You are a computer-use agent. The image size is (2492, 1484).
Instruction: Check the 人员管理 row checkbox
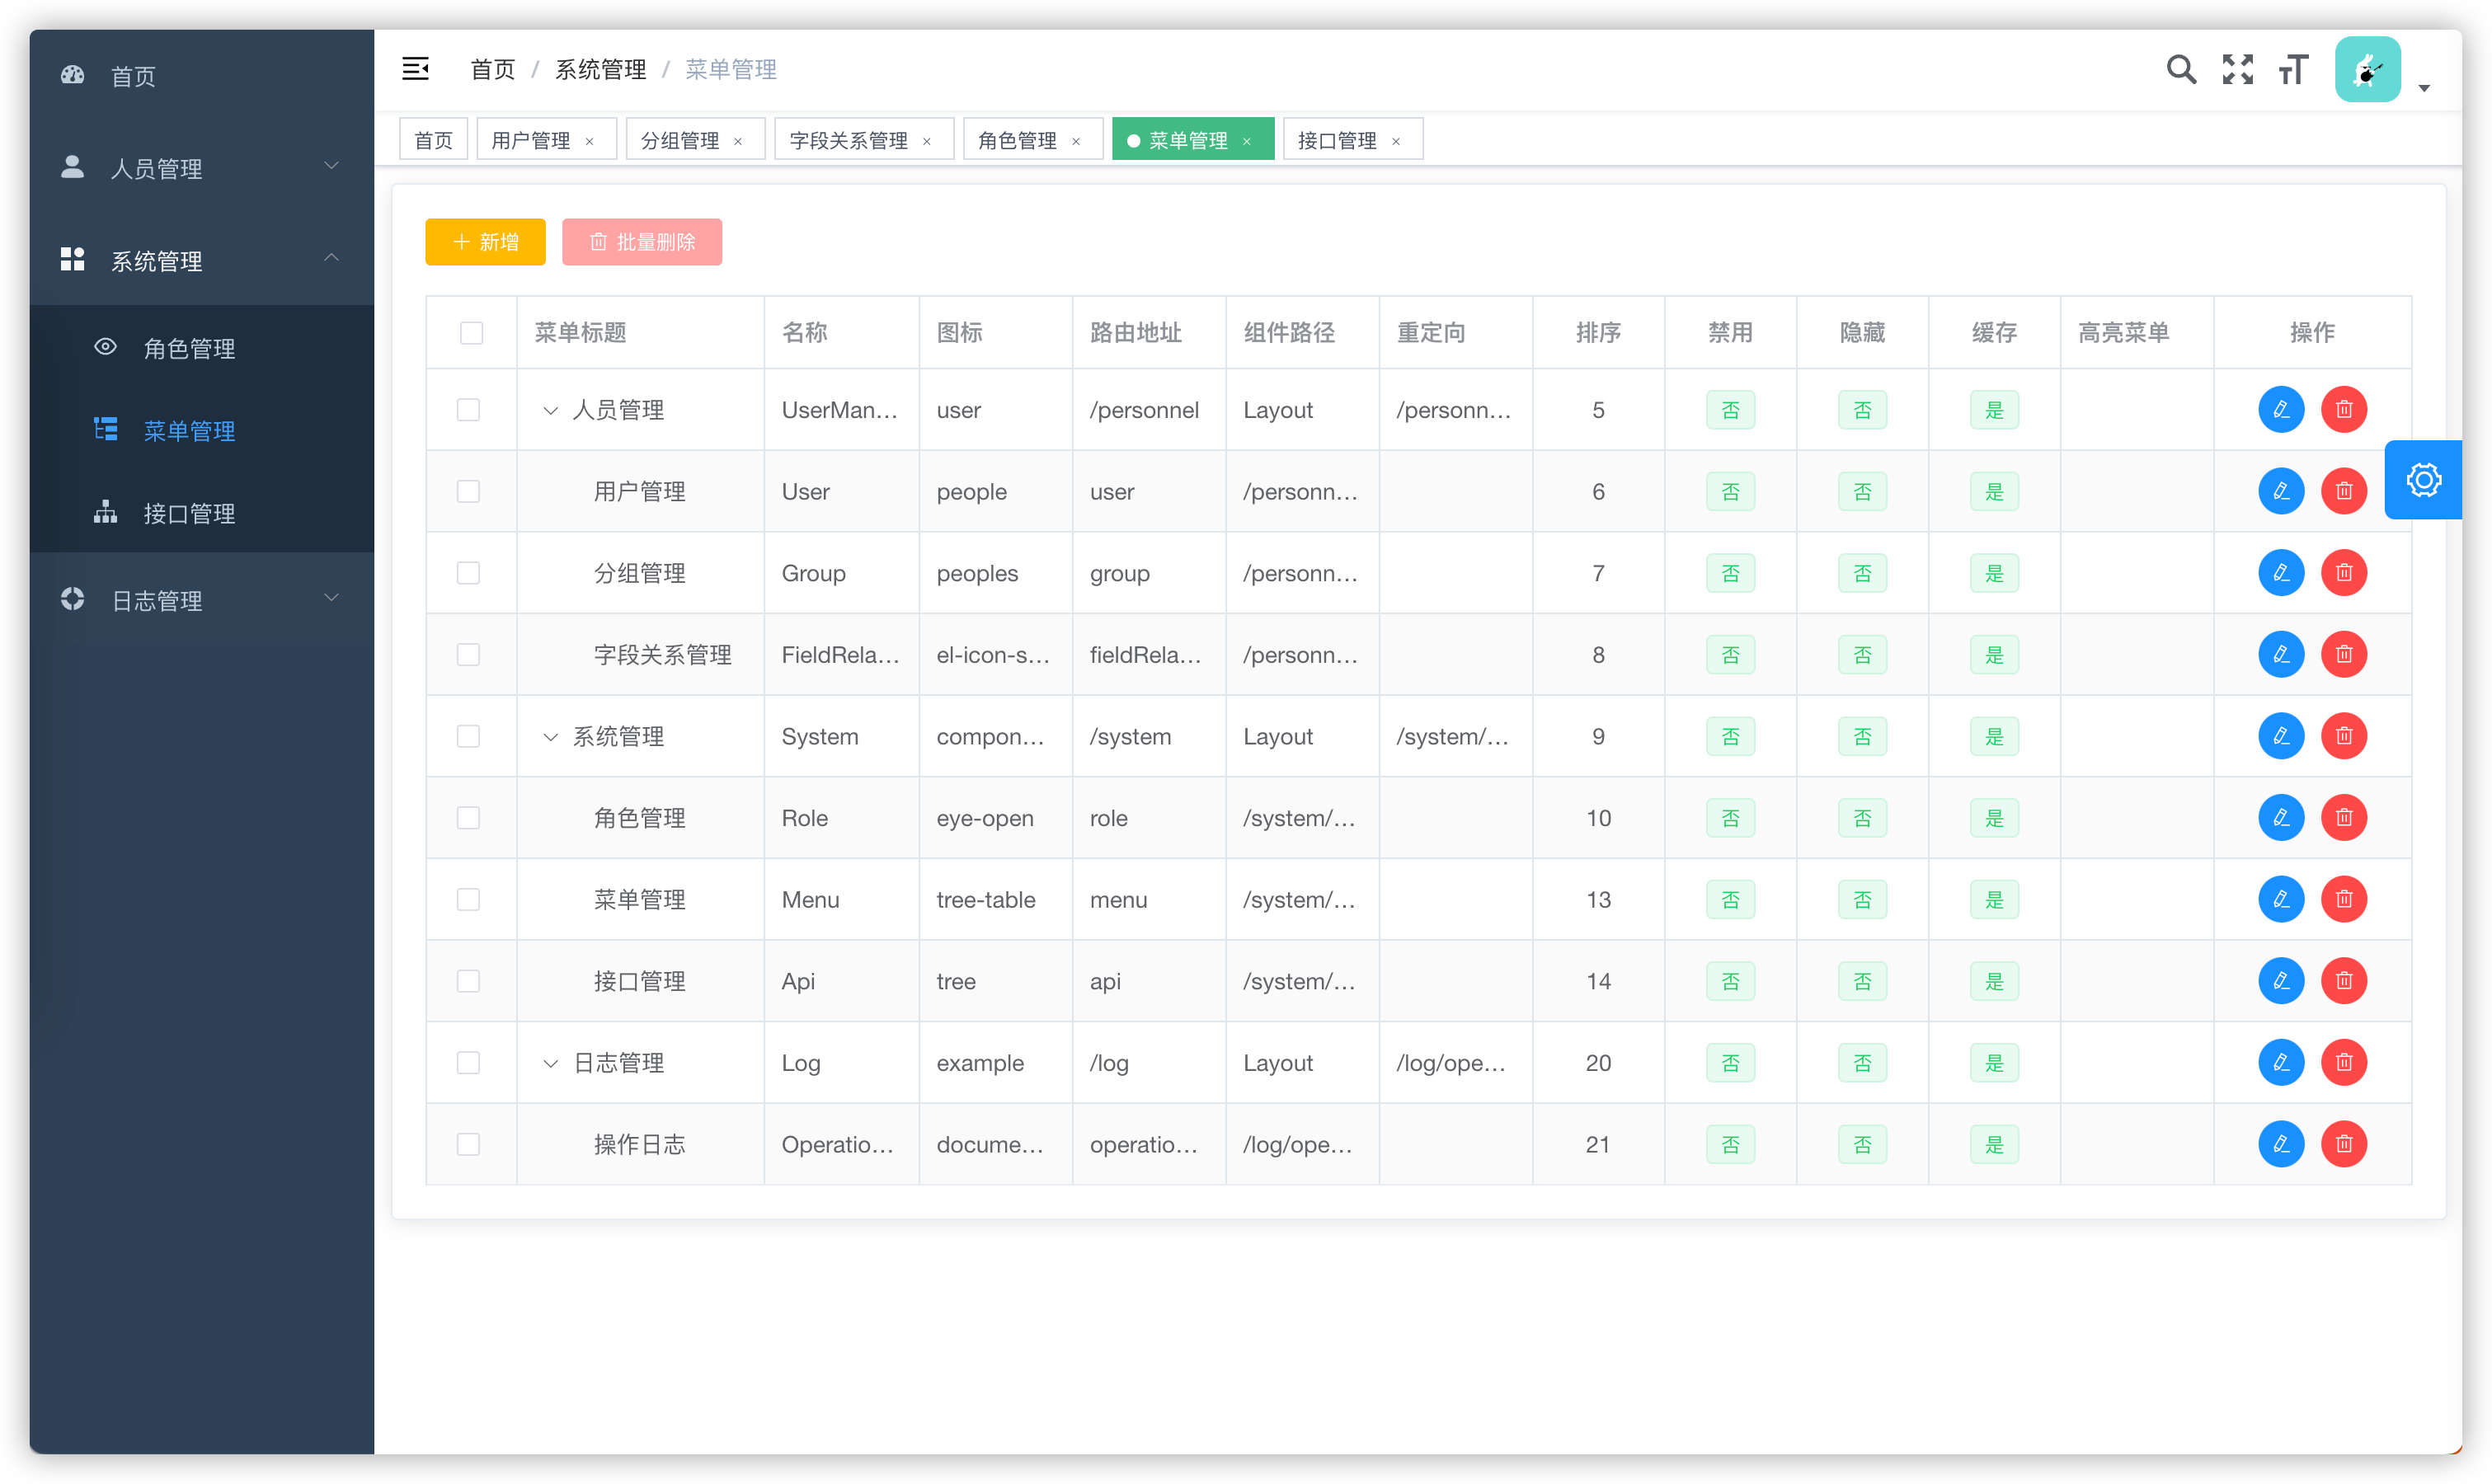[468, 410]
